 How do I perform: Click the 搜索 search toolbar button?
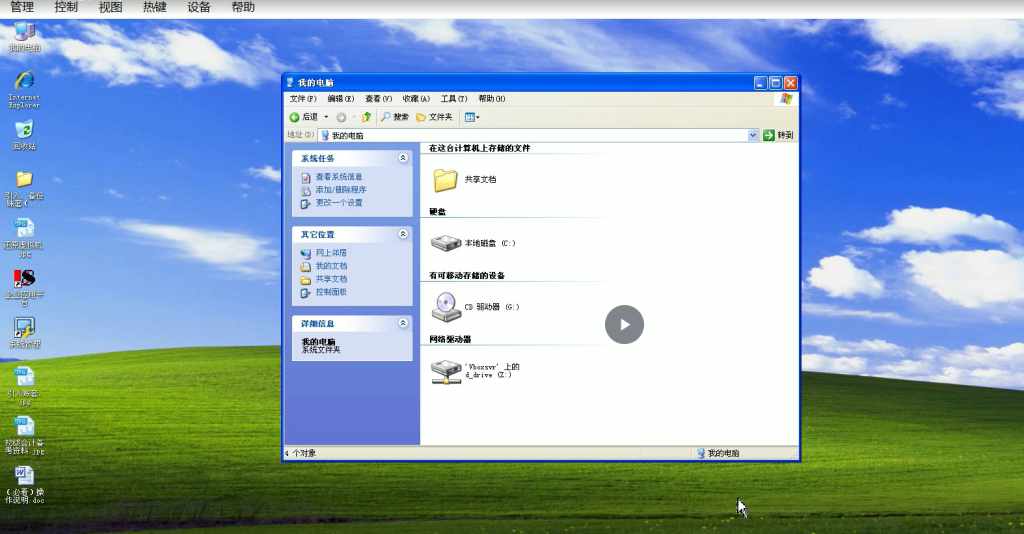click(x=394, y=117)
